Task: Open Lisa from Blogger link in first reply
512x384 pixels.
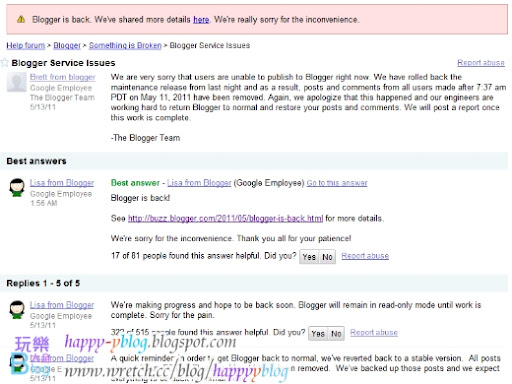Action: (62, 305)
